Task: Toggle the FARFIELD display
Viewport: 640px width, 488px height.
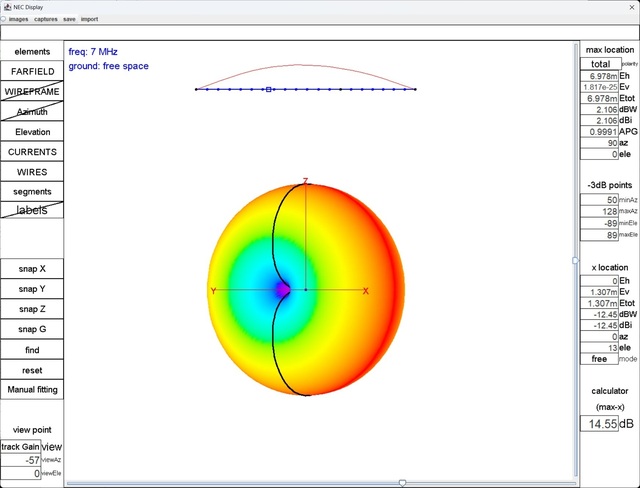Action: coord(32,72)
